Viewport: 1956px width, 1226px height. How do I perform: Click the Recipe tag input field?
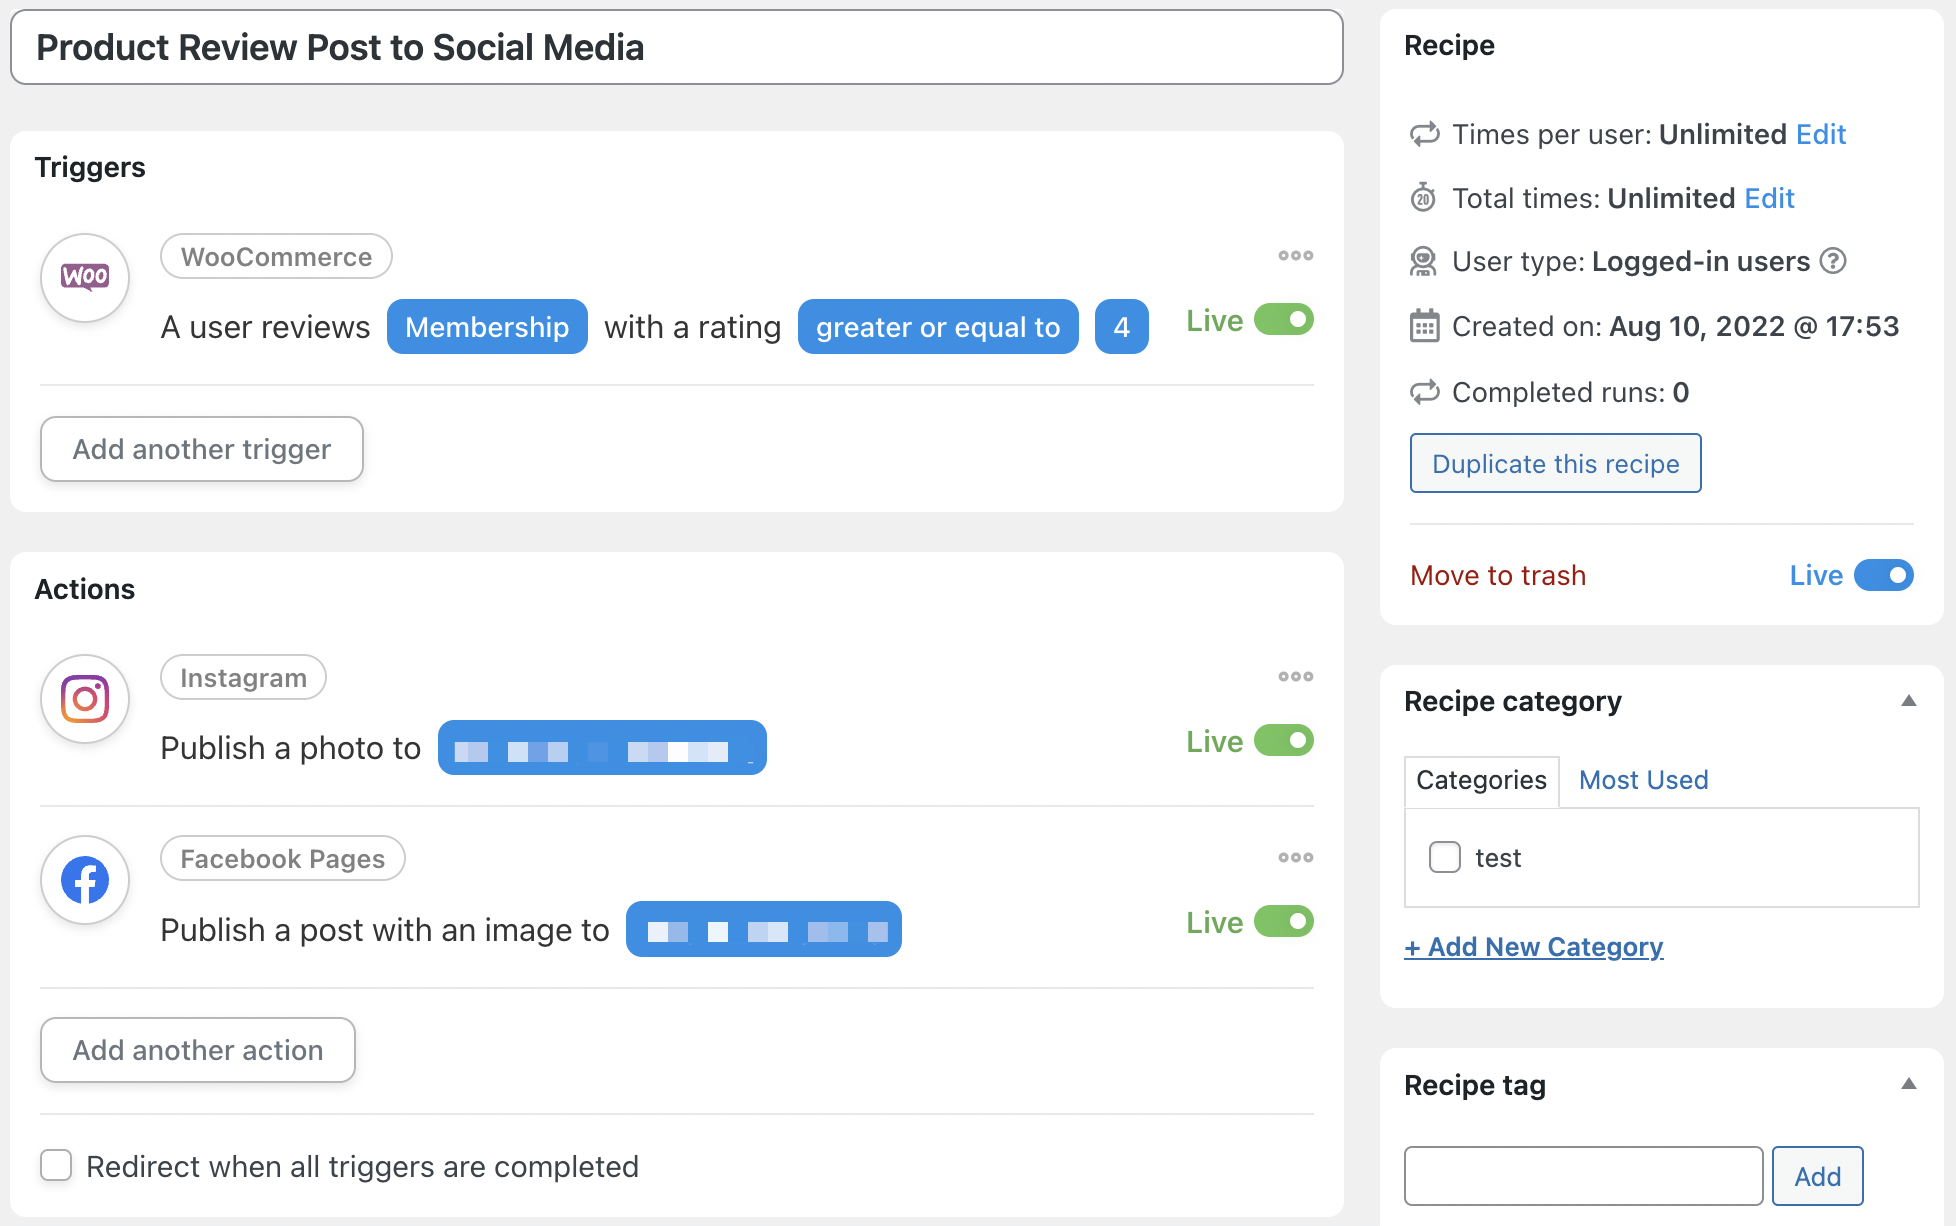click(x=1583, y=1176)
